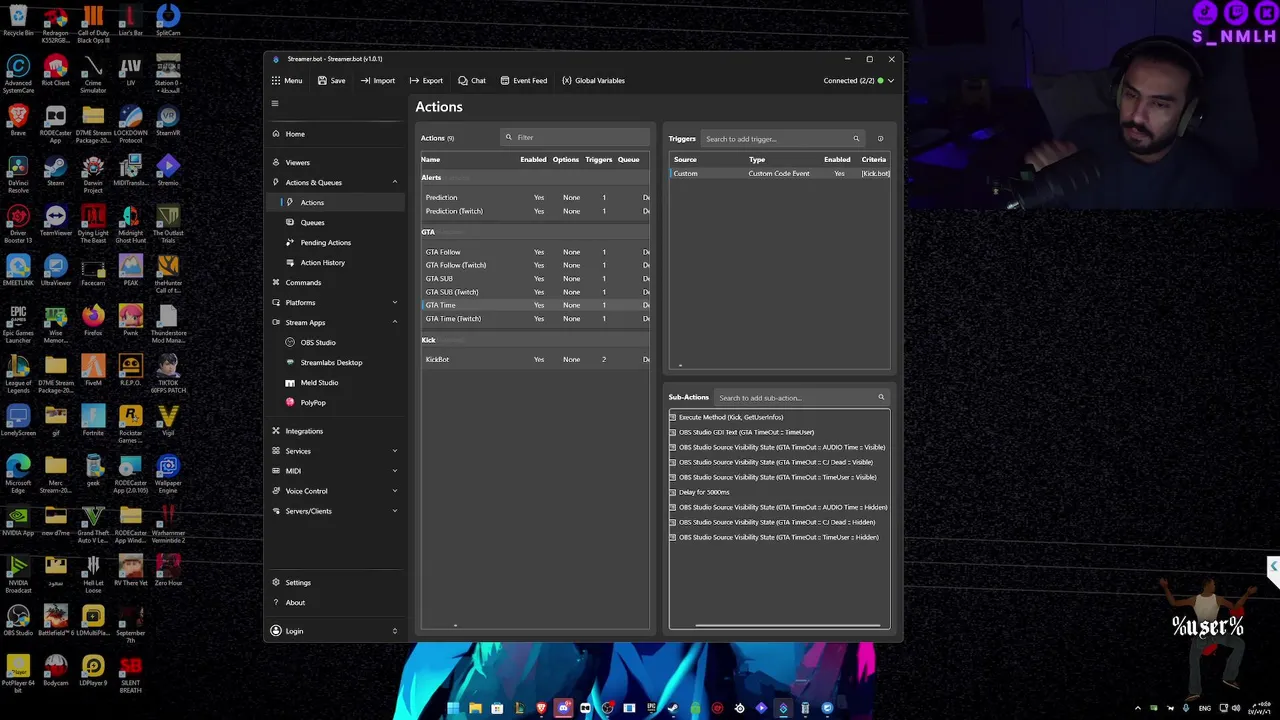
Task: Select the OBS Studio GDI Text sub-action
Action: coord(779,432)
